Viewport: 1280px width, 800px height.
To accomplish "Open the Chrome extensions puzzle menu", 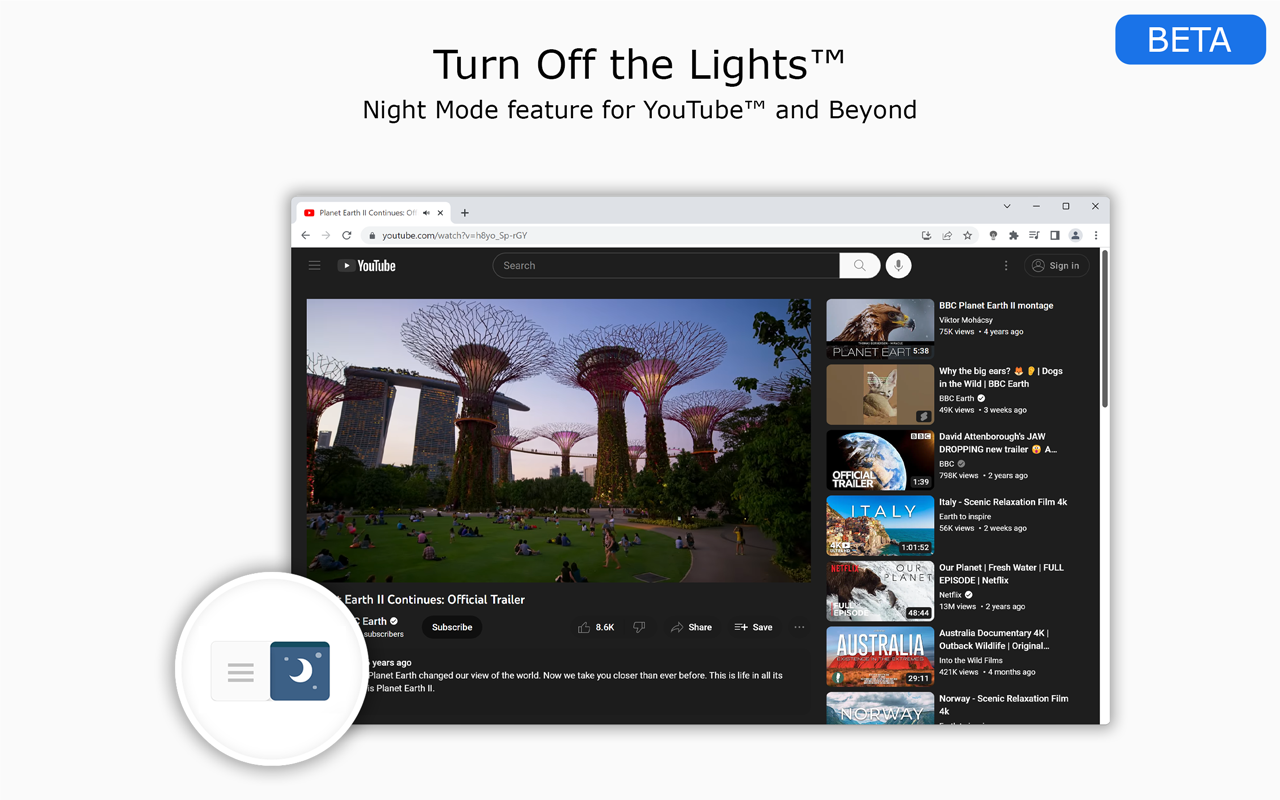I will (x=1013, y=236).
